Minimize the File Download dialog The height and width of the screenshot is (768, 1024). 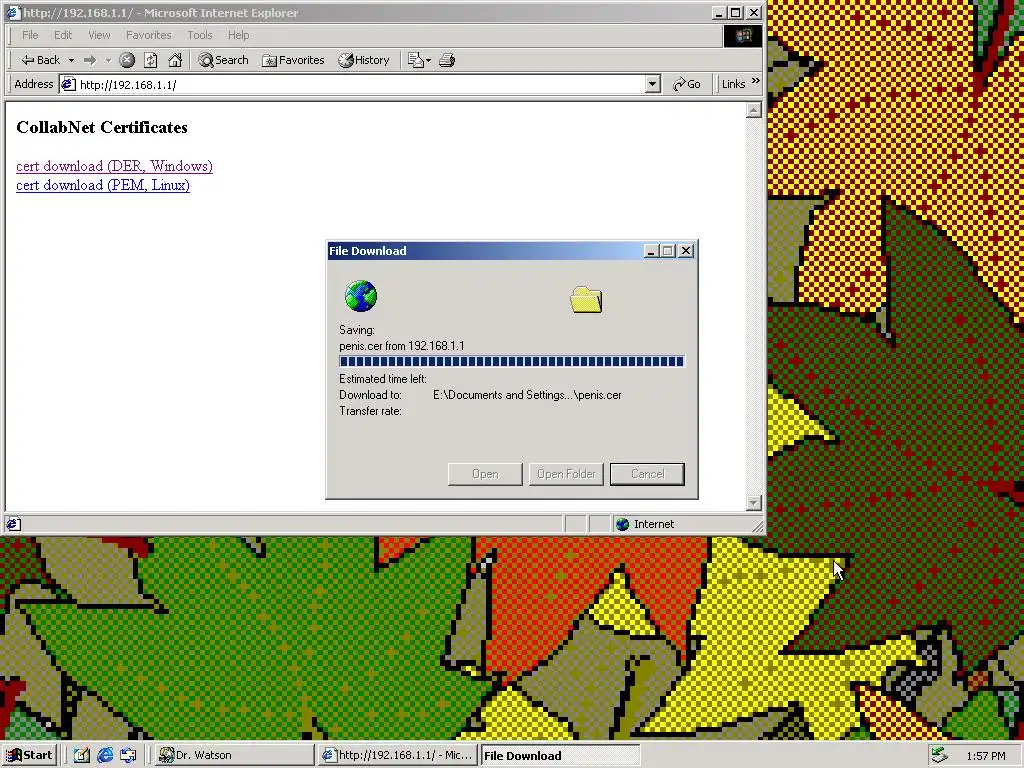click(x=651, y=251)
